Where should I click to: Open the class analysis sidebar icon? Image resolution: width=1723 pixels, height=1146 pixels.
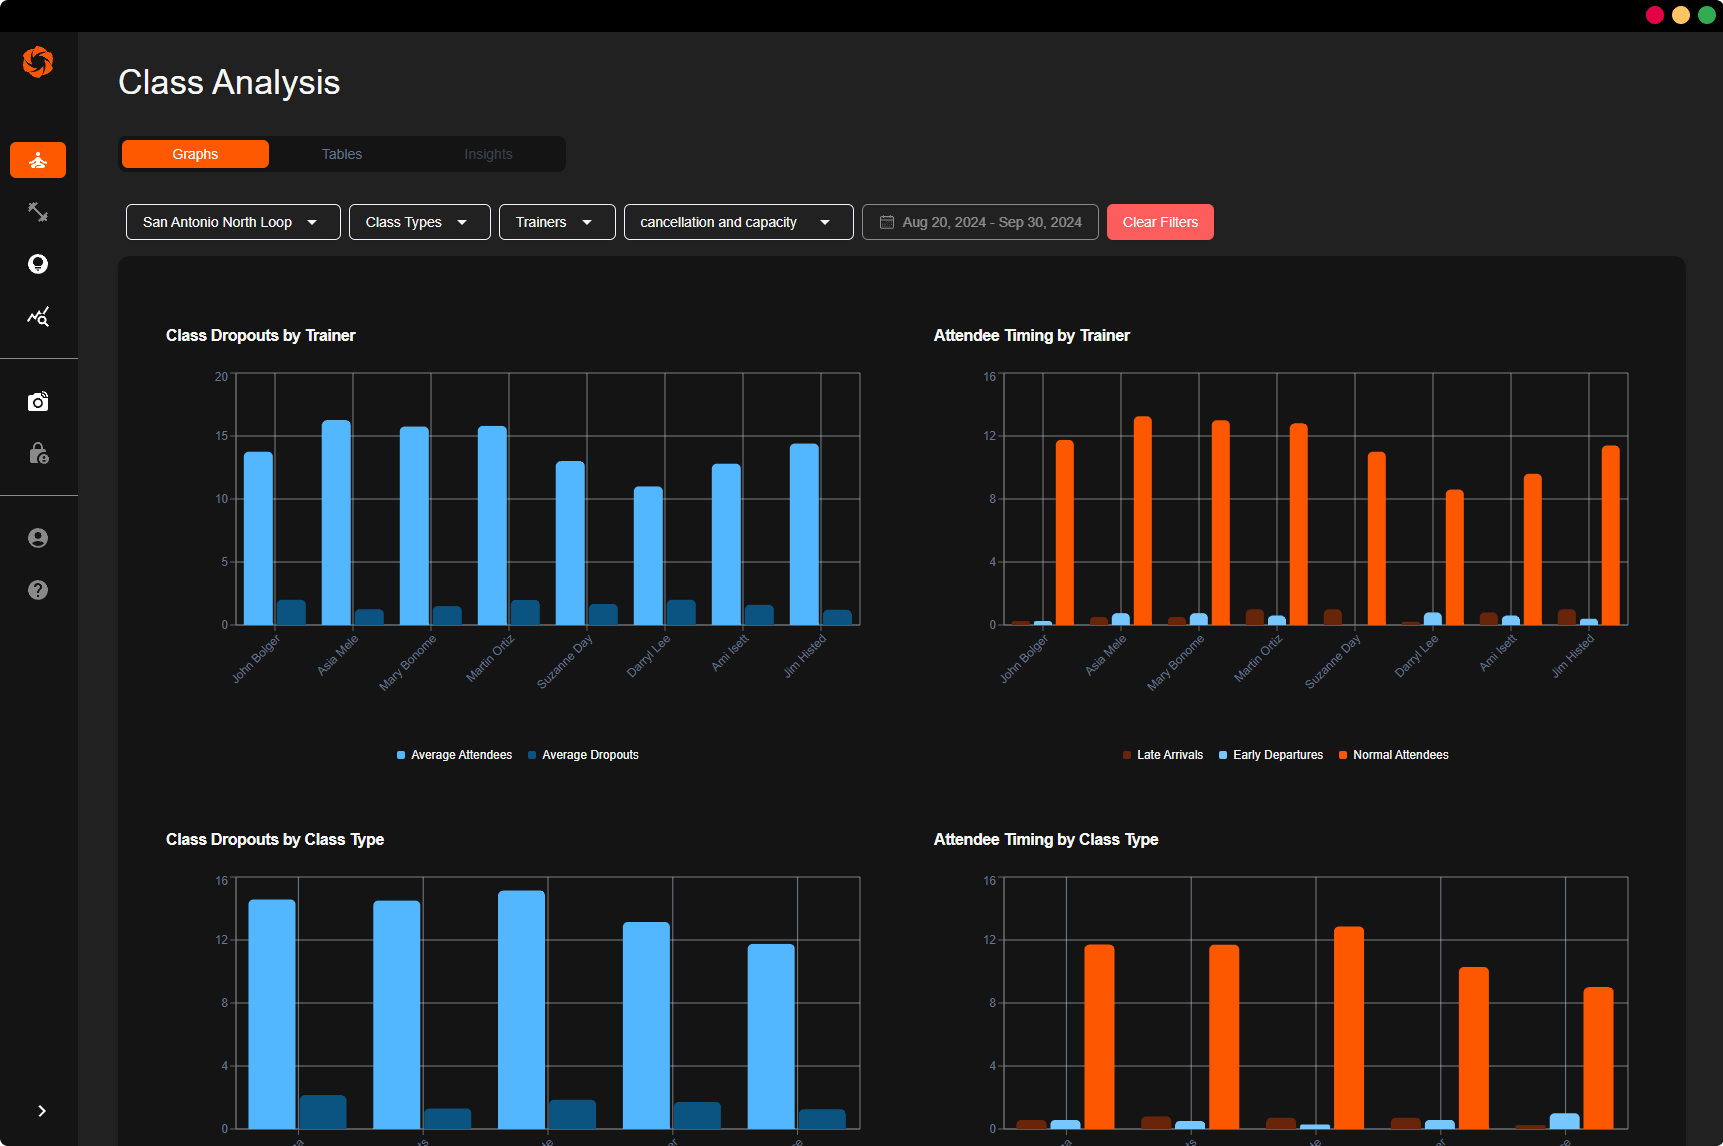point(38,160)
